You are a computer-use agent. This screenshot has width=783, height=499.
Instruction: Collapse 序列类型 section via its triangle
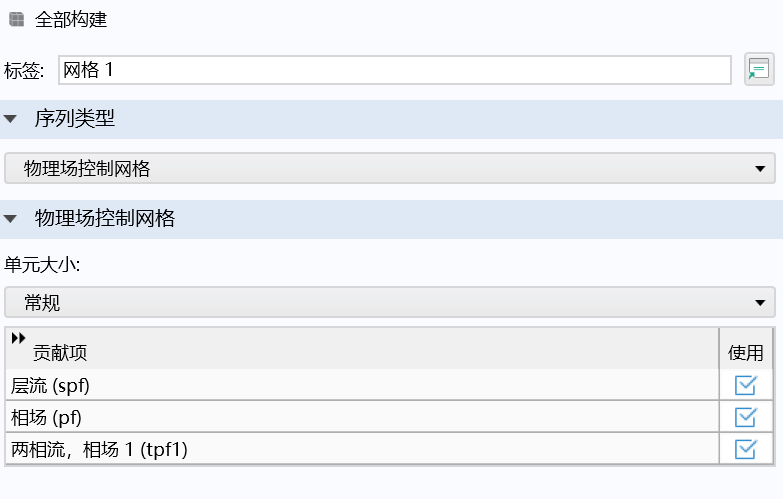point(11,119)
